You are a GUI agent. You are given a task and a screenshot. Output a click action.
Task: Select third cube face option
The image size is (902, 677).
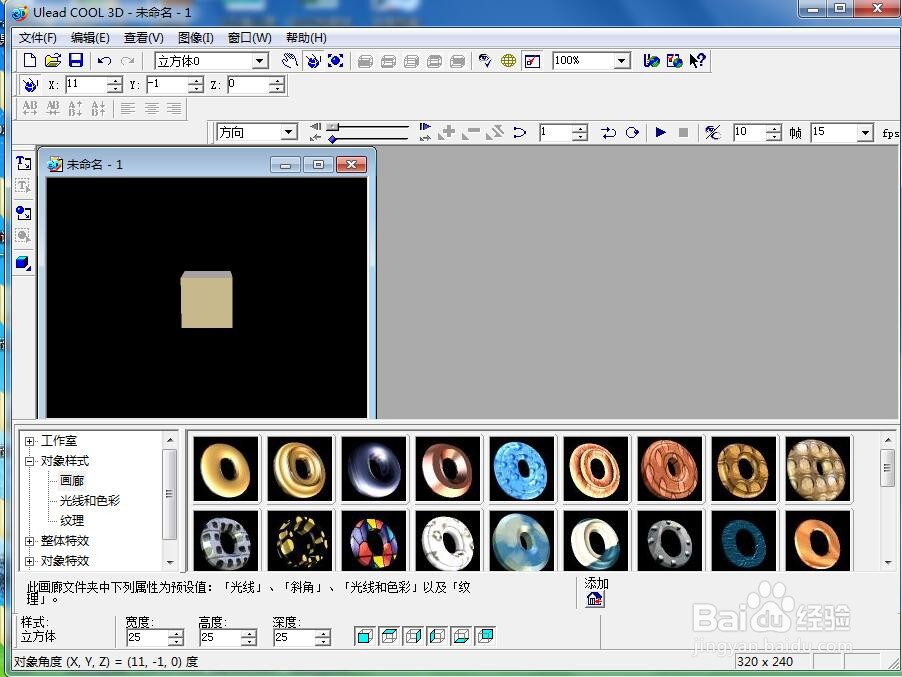[x=413, y=636]
